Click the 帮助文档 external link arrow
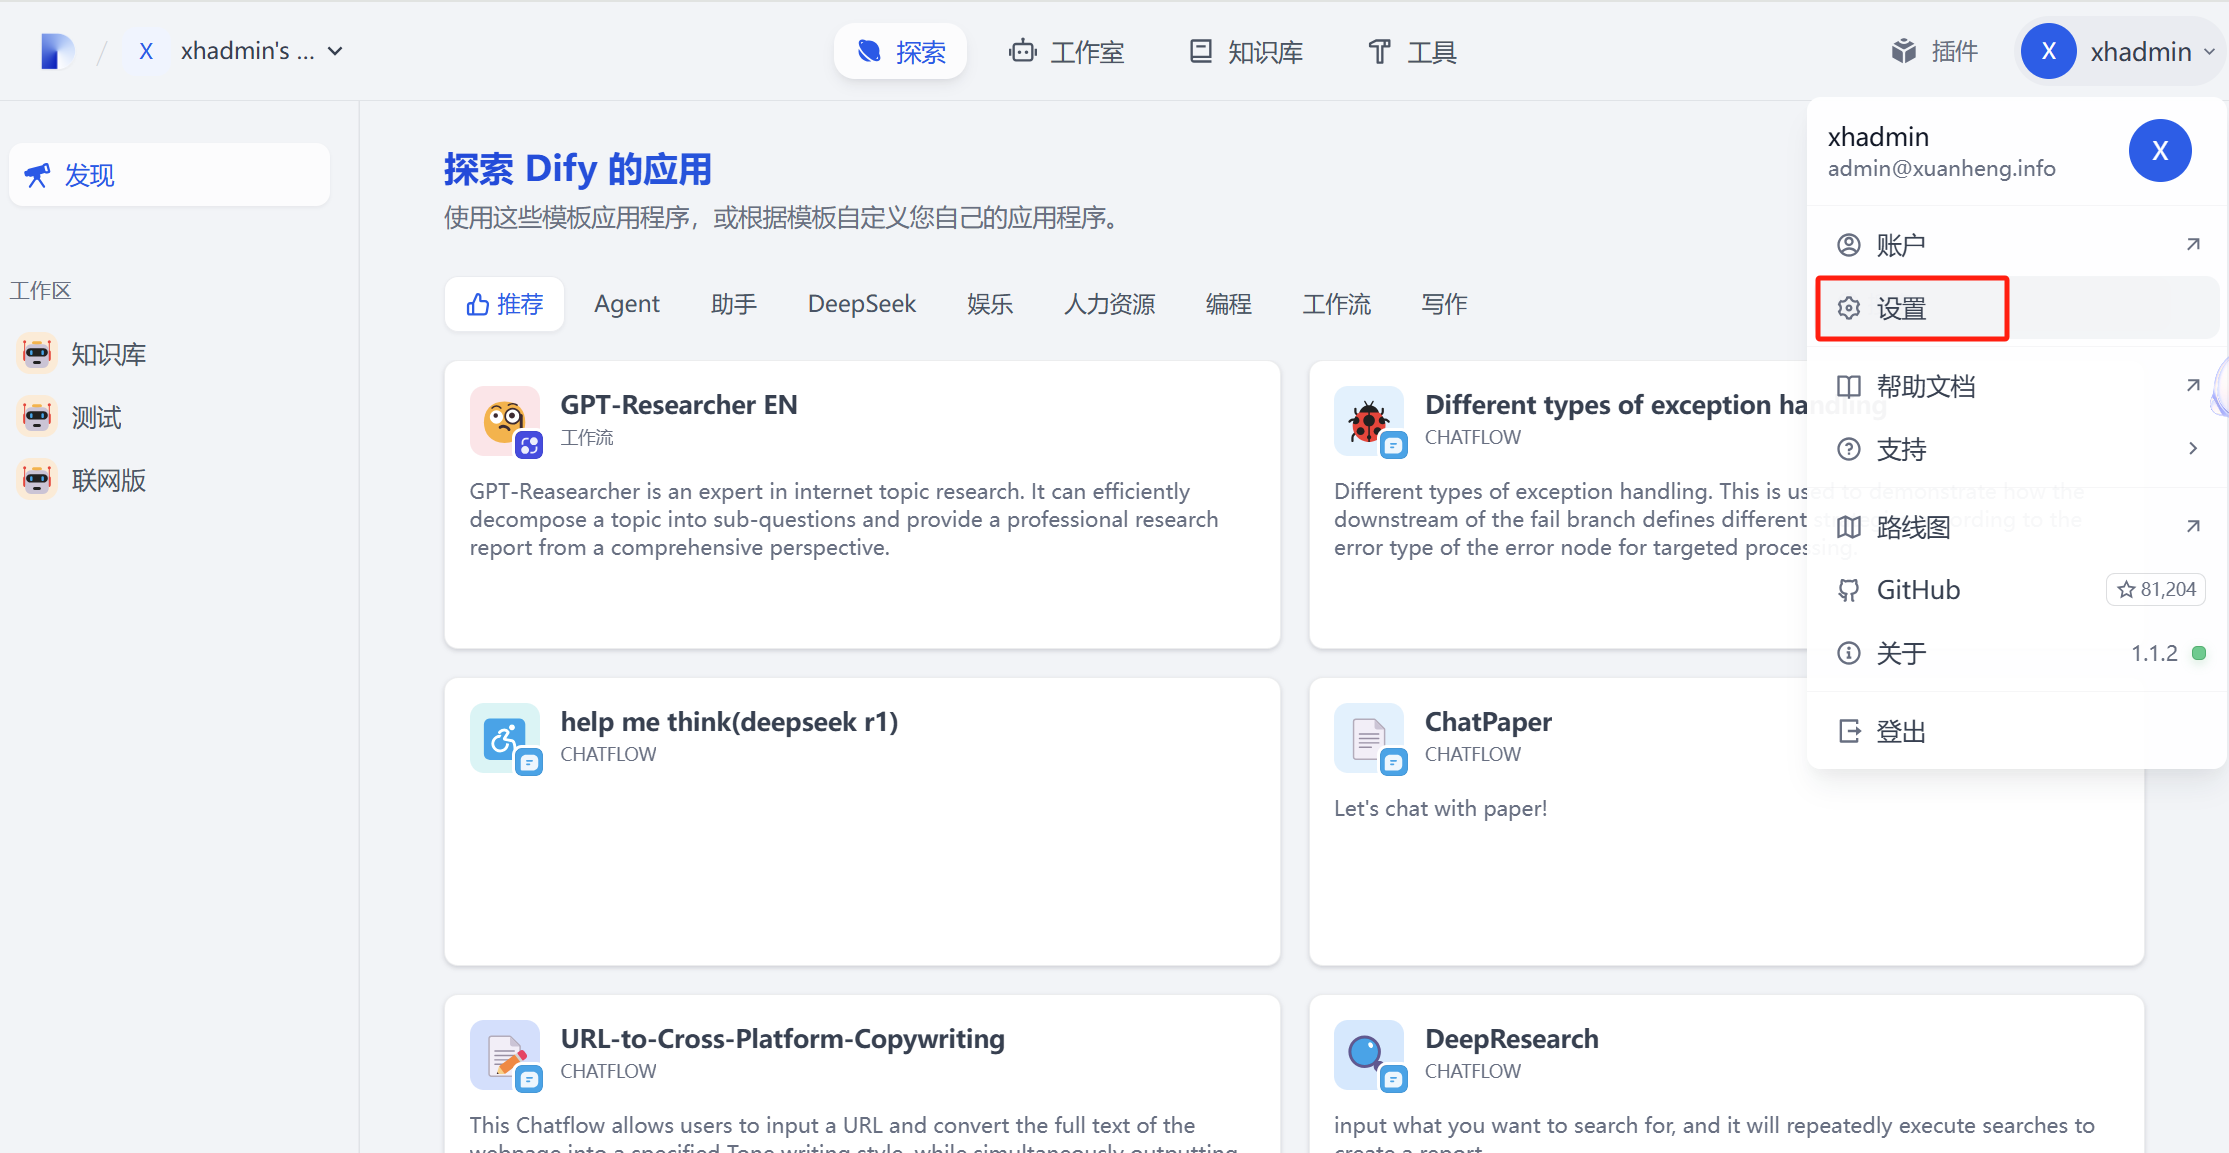This screenshot has width=2229, height=1153. (x=2193, y=385)
